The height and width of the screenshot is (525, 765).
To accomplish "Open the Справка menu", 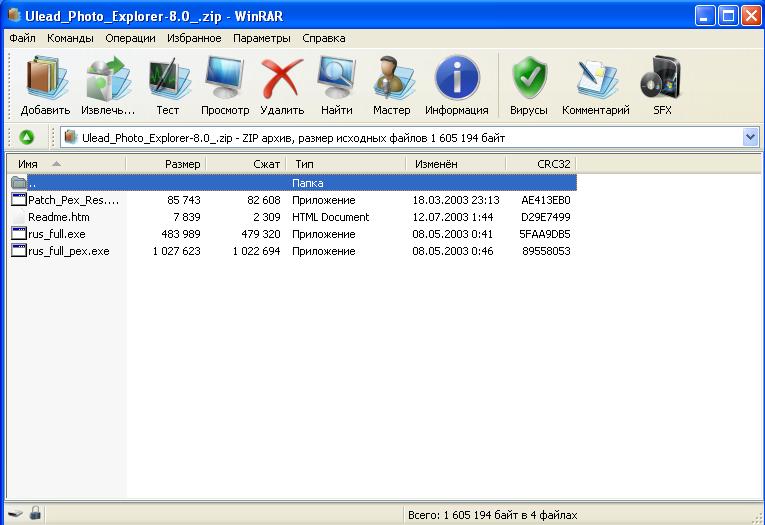I will tap(323, 38).
